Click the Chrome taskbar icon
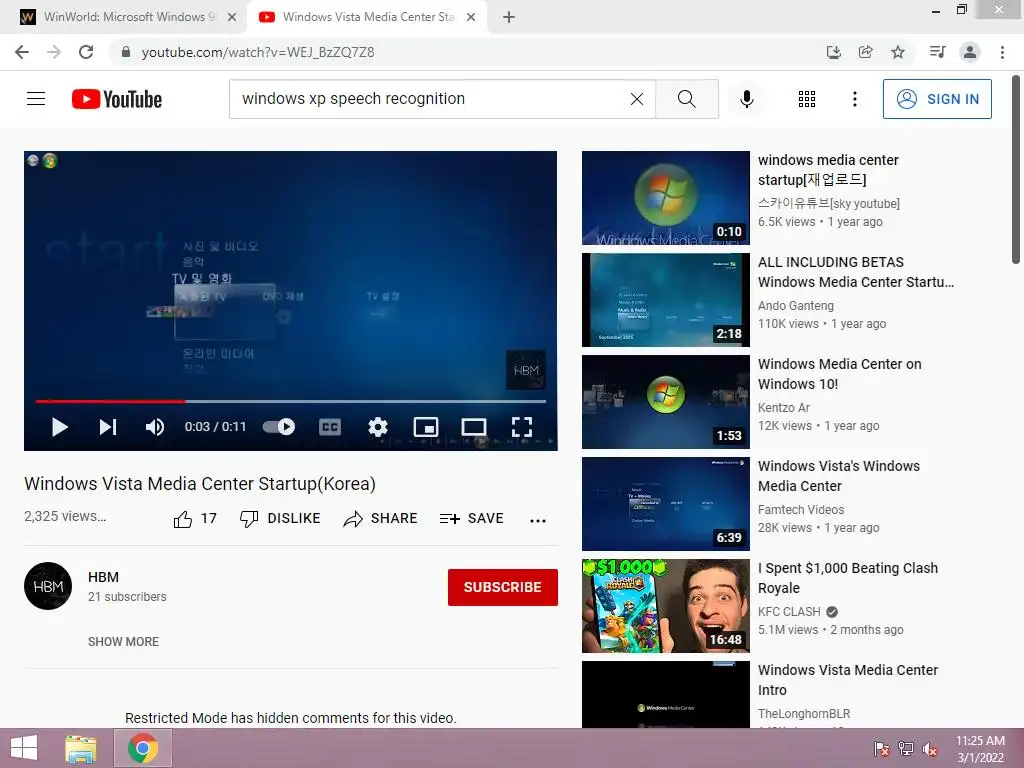1024x768 pixels. [143, 748]
